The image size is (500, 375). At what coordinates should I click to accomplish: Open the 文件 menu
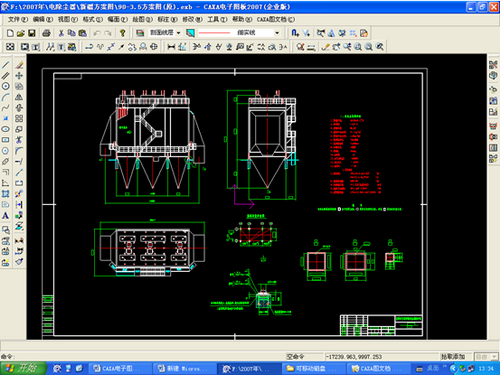[17, 19]
